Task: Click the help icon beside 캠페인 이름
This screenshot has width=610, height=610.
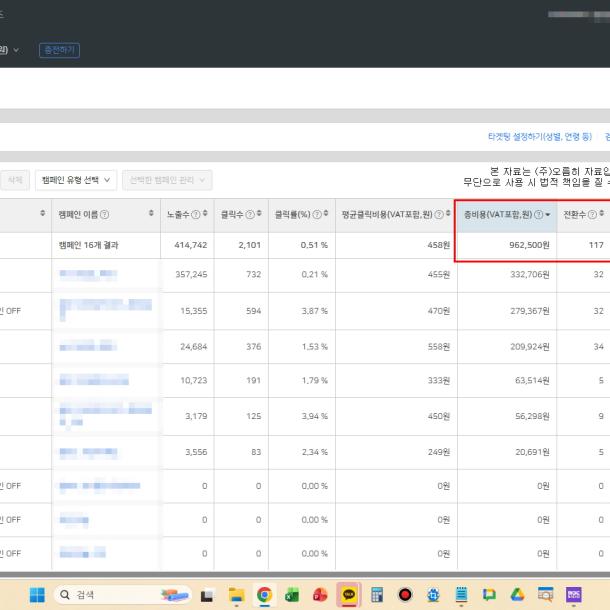Action: click(x=105, y=215)
